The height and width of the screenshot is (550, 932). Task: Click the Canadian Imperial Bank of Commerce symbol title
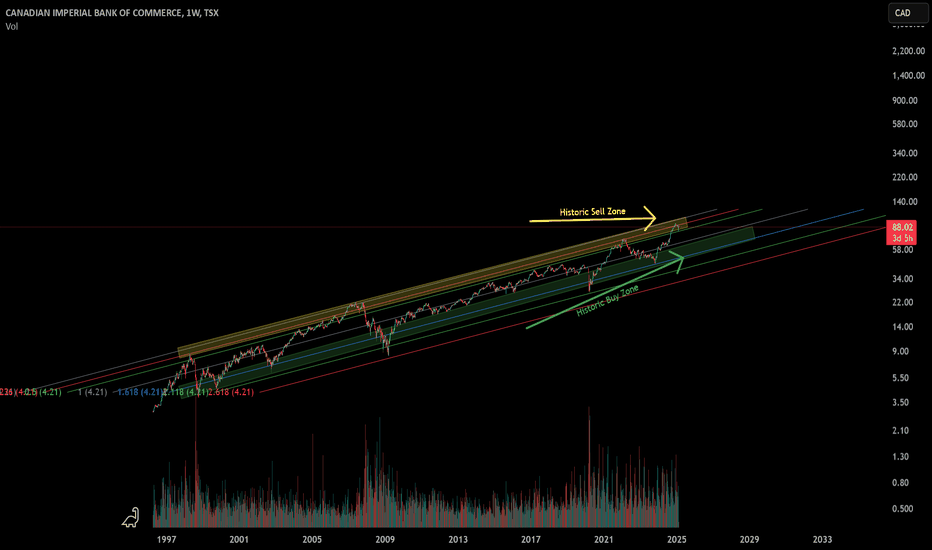pyautogui.click(x=112, y=12)
